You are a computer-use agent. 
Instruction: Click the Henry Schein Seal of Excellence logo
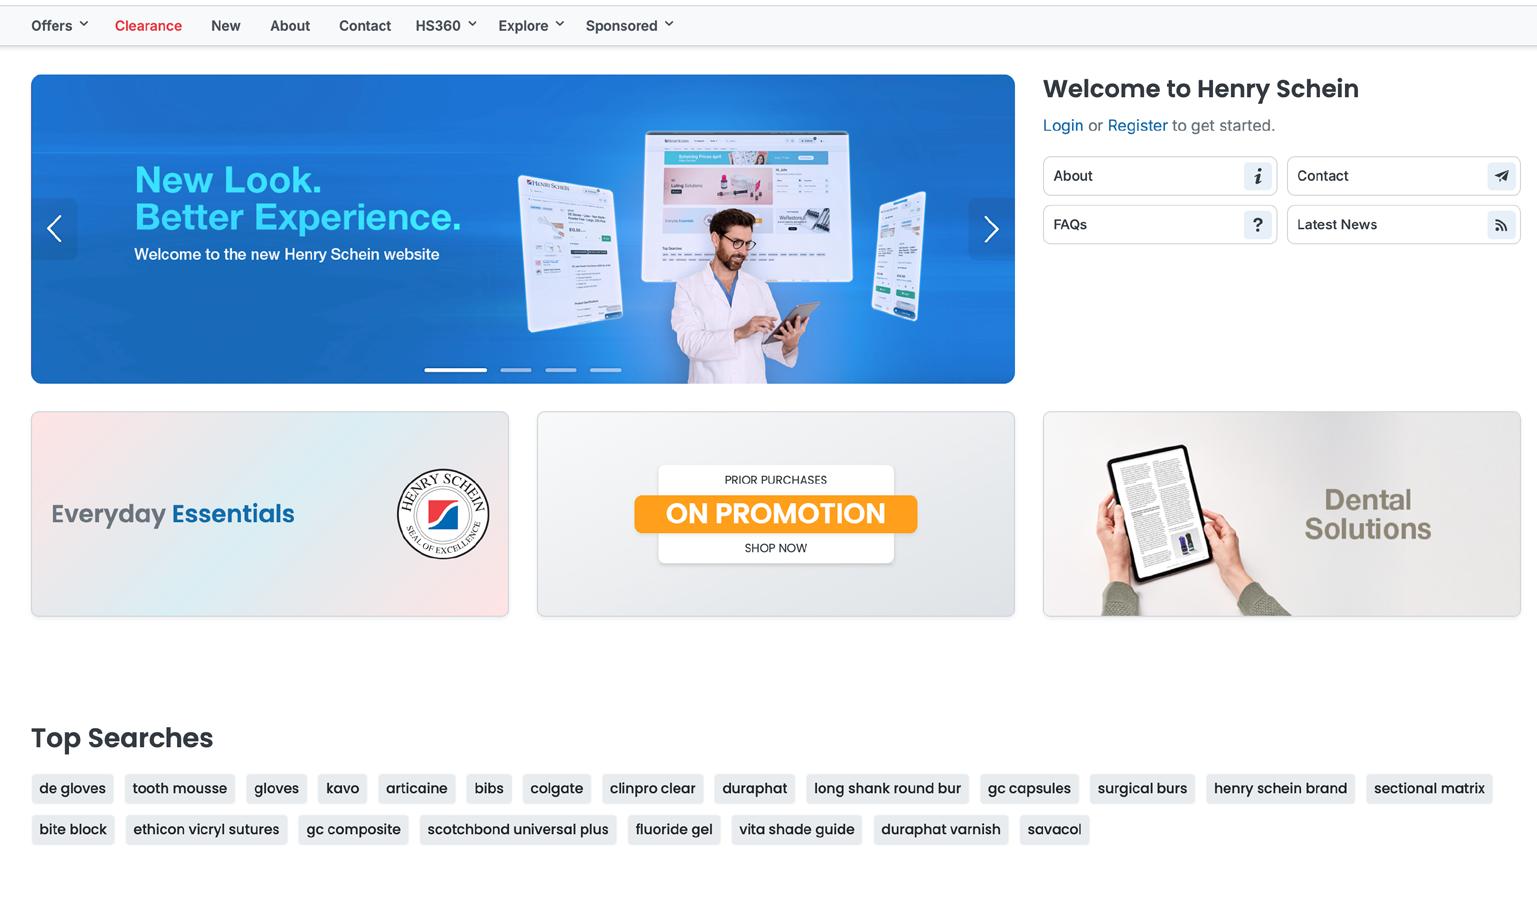click(x=443, y=514)
